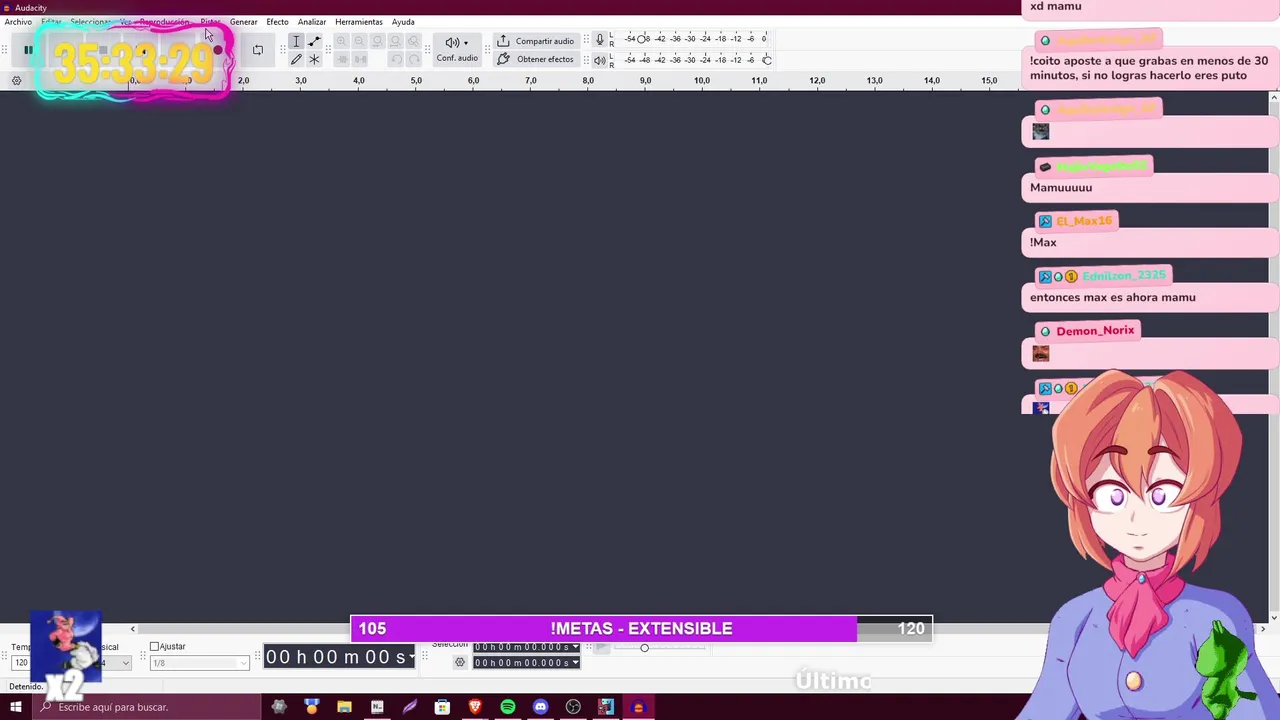Open the Windows Start menu
The width and height of the screenshot is (1280, 720).
[15, 707]
